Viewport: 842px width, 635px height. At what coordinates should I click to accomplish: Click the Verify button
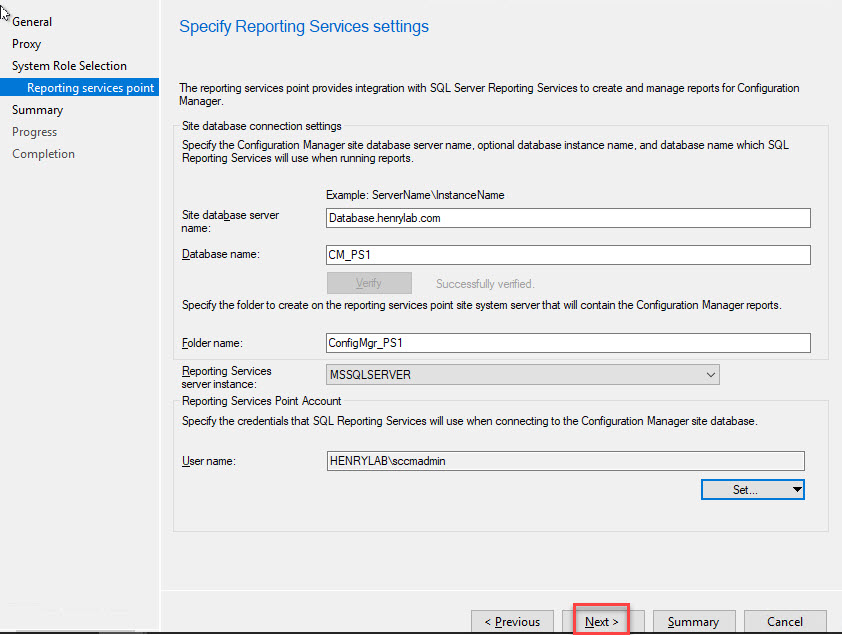[369, 283]
